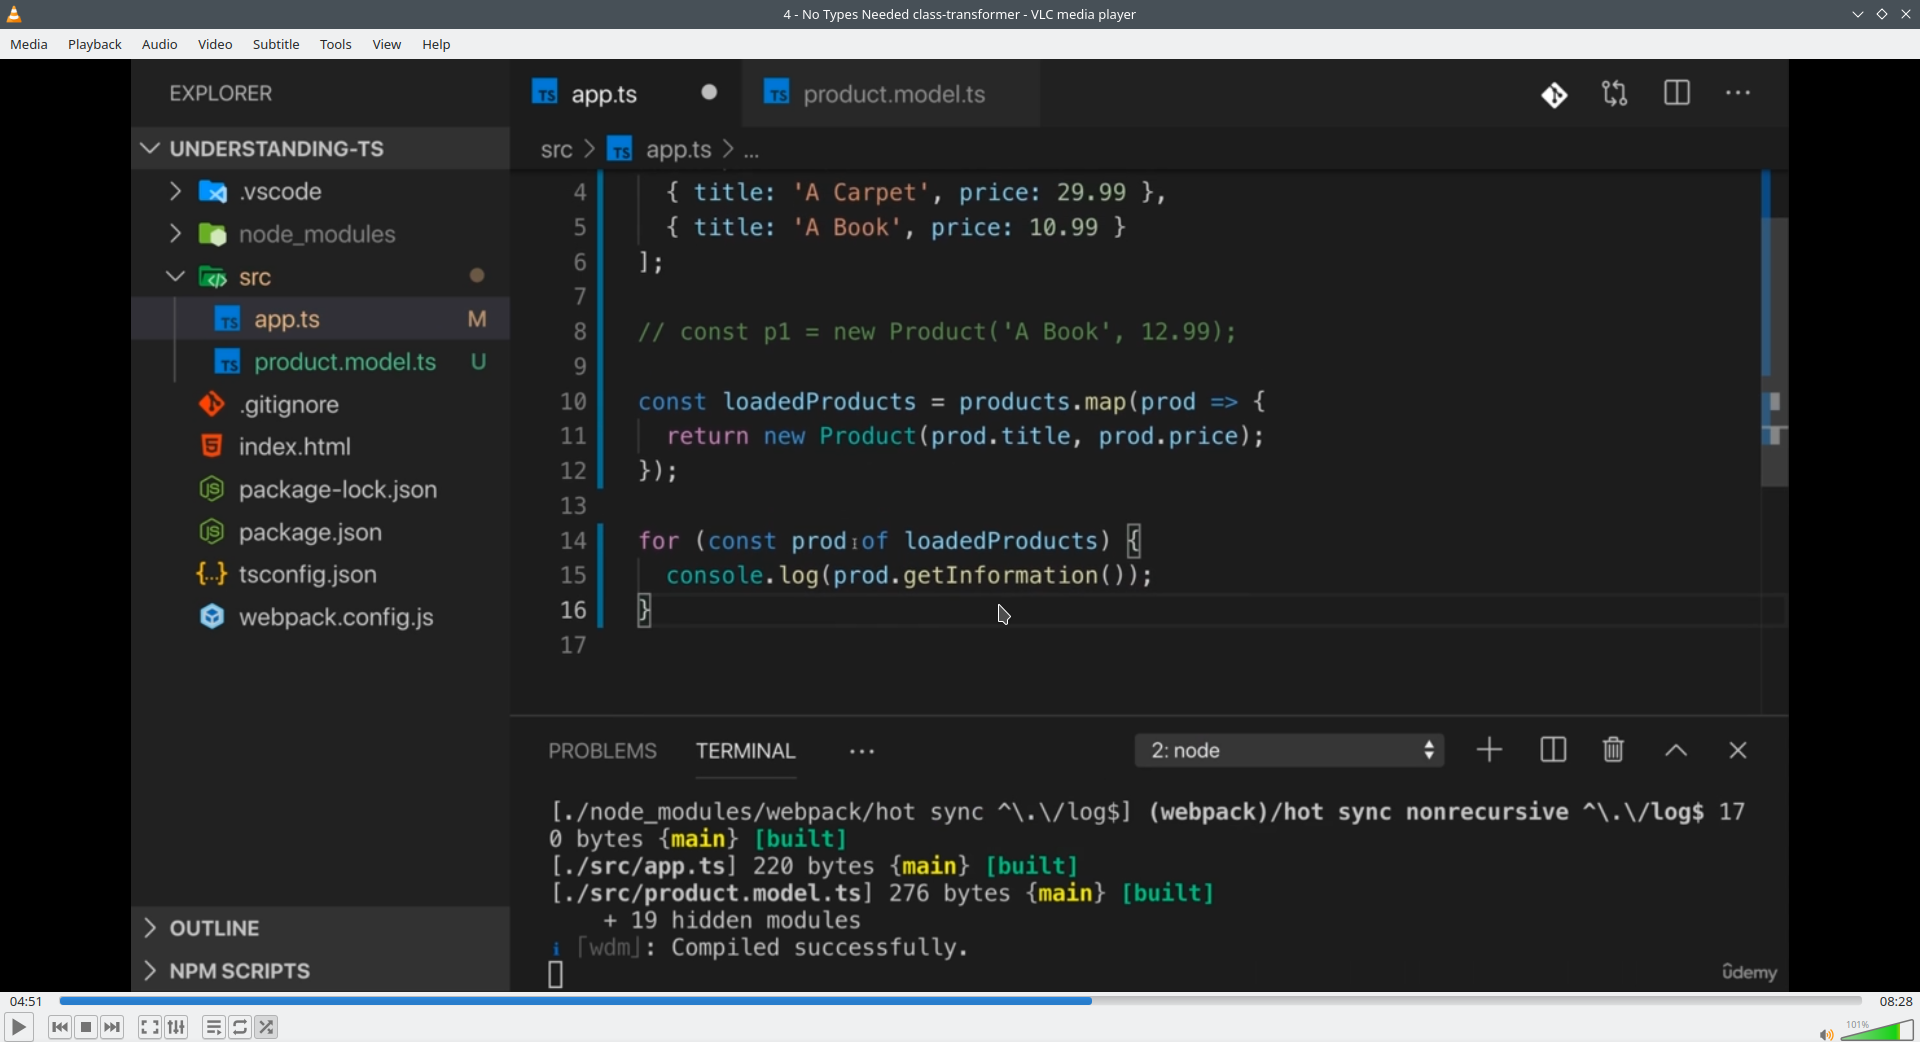This screenshot has height=1042, width=1920.
Task: Open tsconfig.json in explorer
Action: [x=320, y=575]
